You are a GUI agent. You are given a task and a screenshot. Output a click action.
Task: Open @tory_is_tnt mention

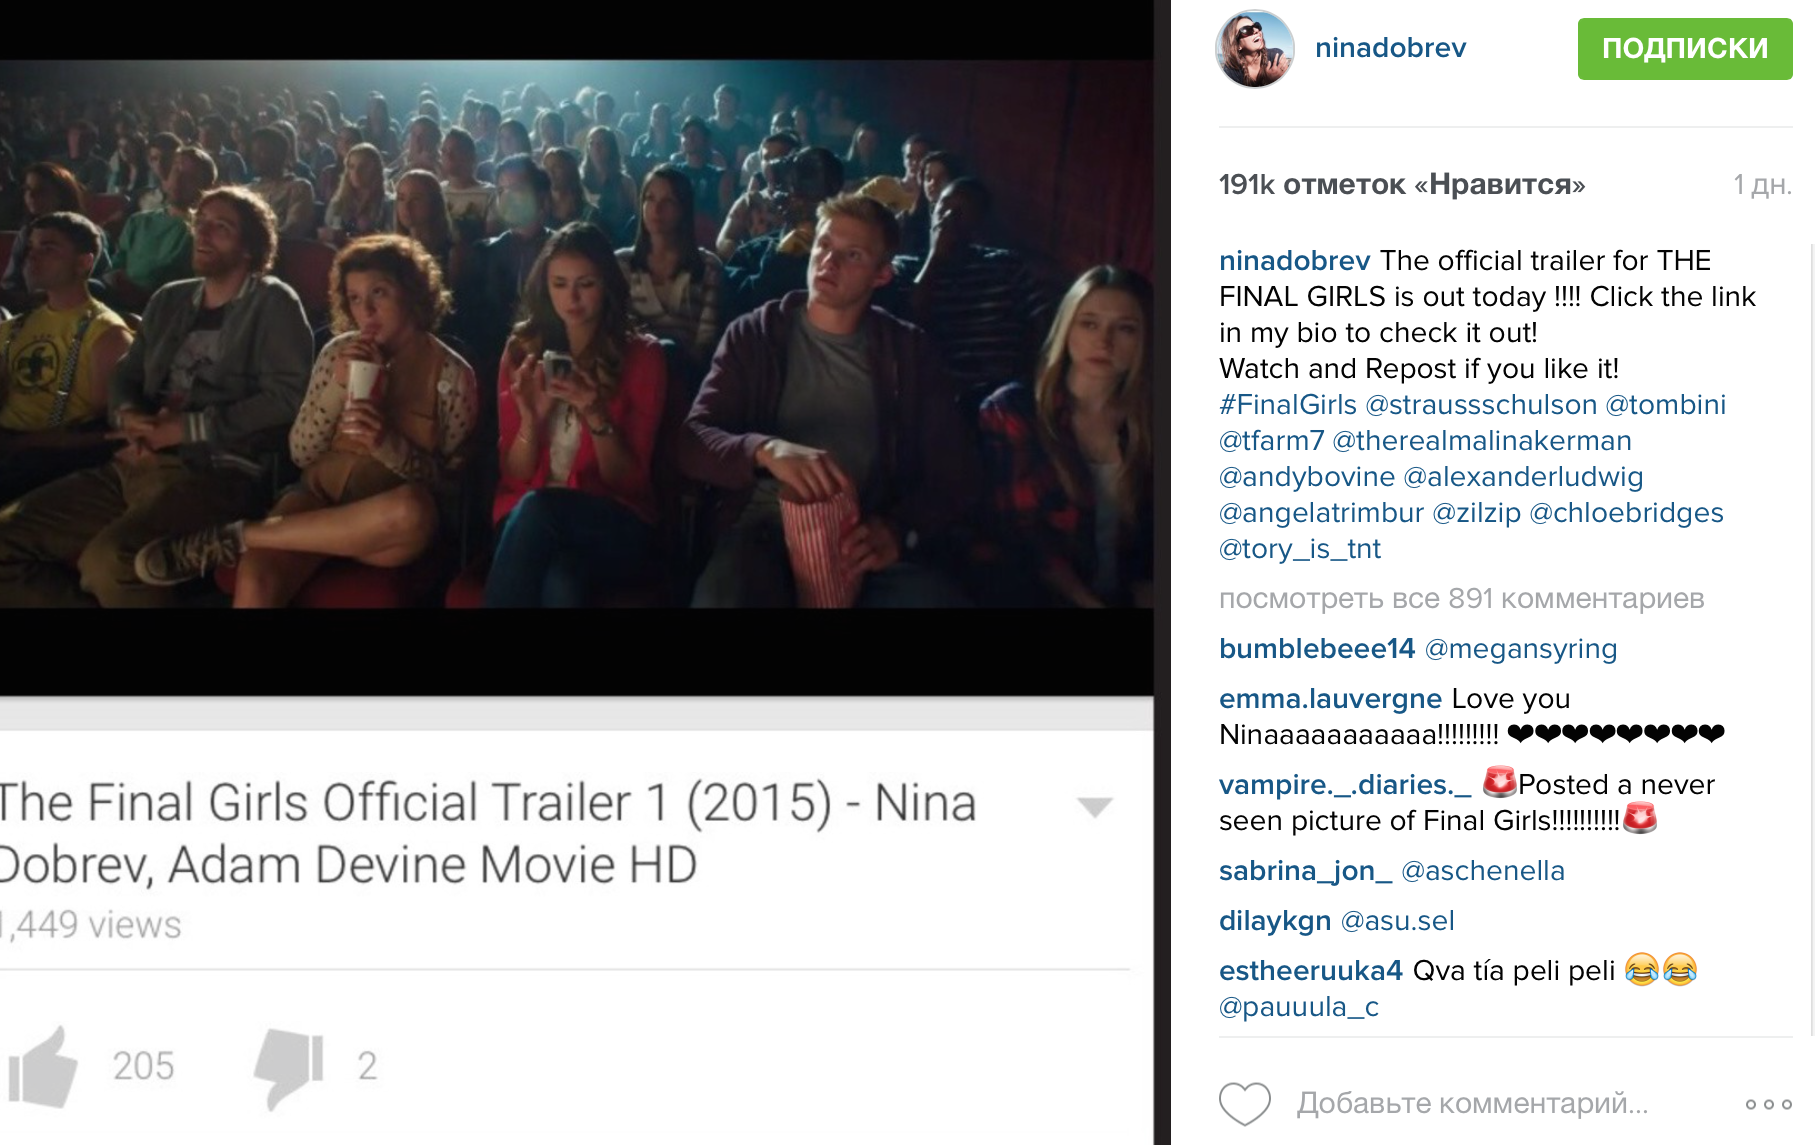1300,549
